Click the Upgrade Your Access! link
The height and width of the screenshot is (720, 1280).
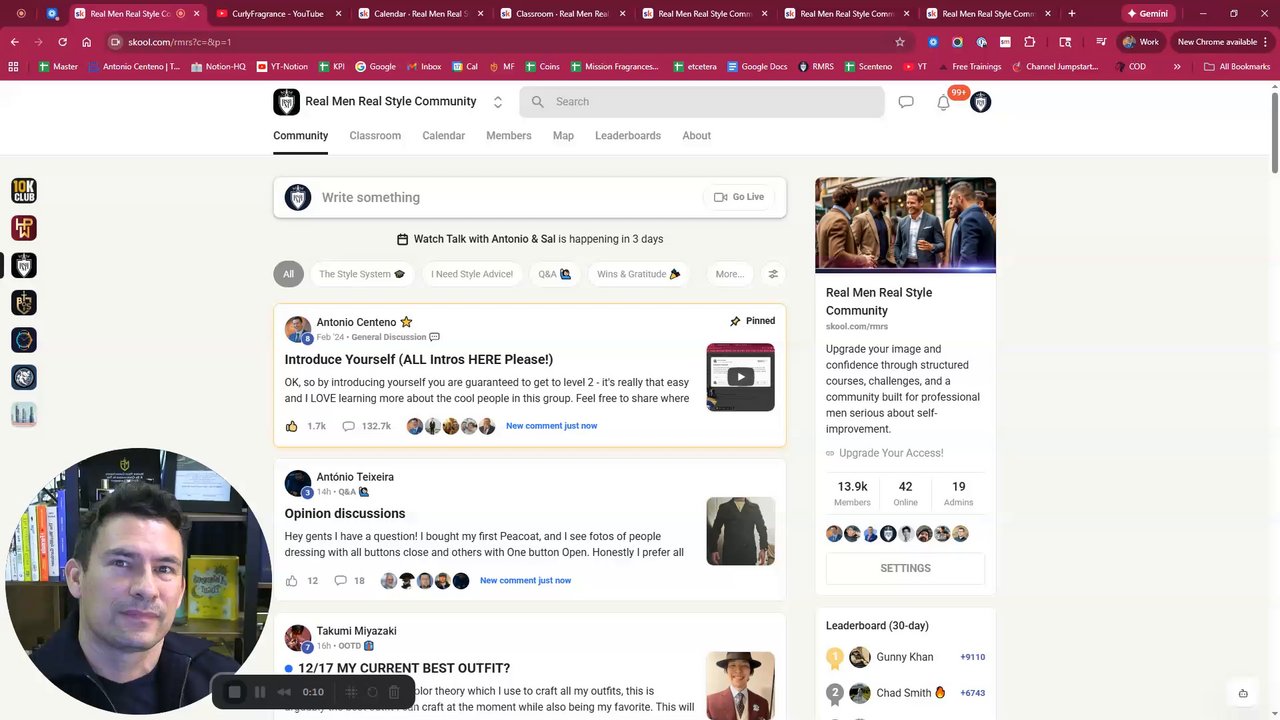tap(891, 453)
